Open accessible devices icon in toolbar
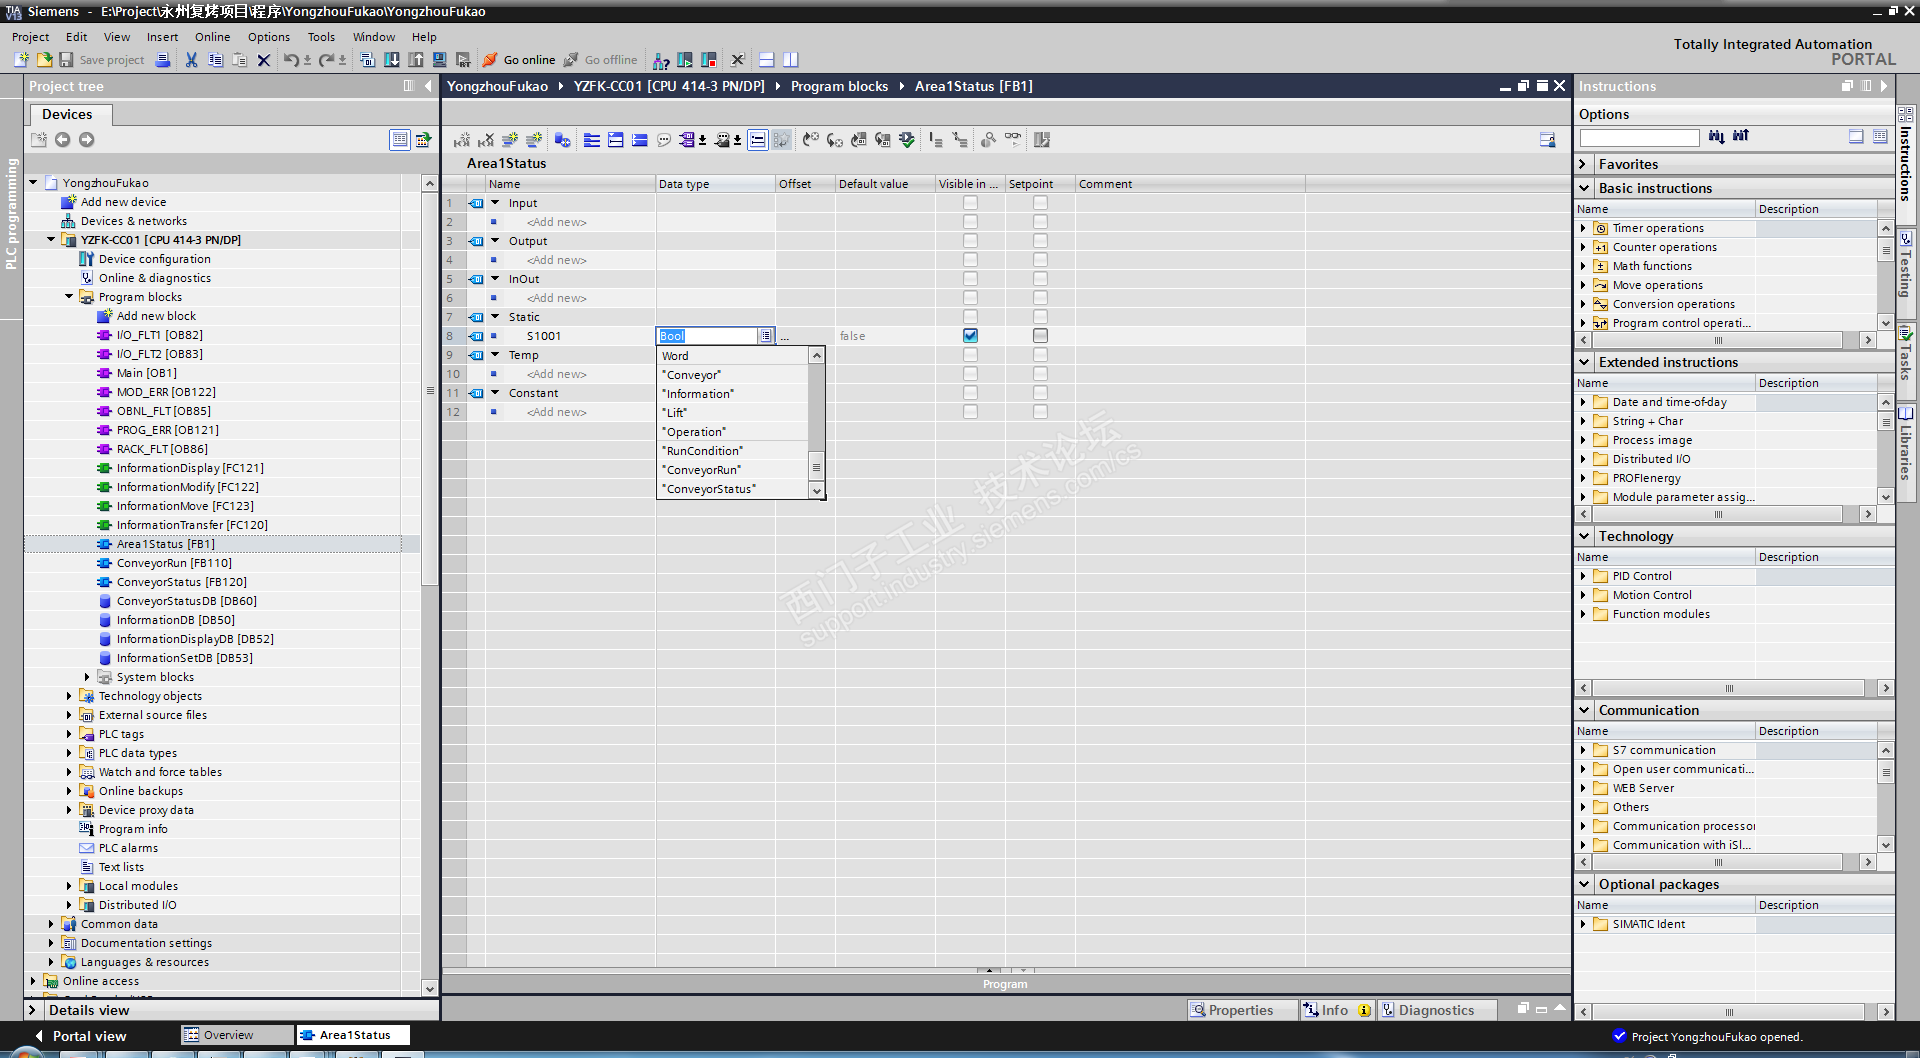This screenshot has width=1920, height=1058. point(661,60)
